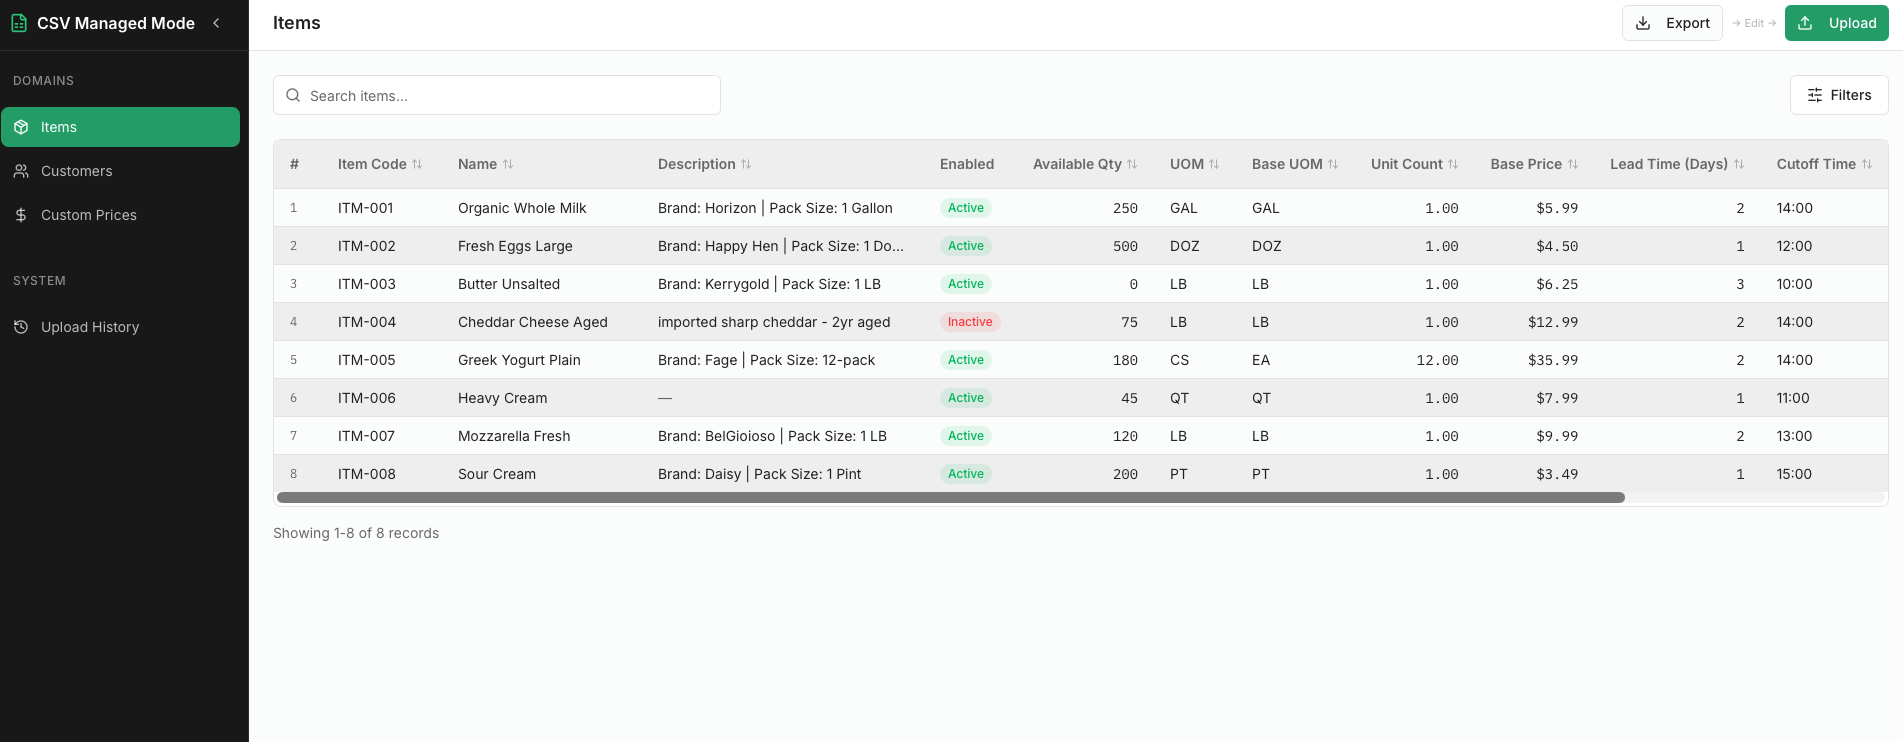Click the Export button
1903x742 pixels.
click(x=1672, y=23)
